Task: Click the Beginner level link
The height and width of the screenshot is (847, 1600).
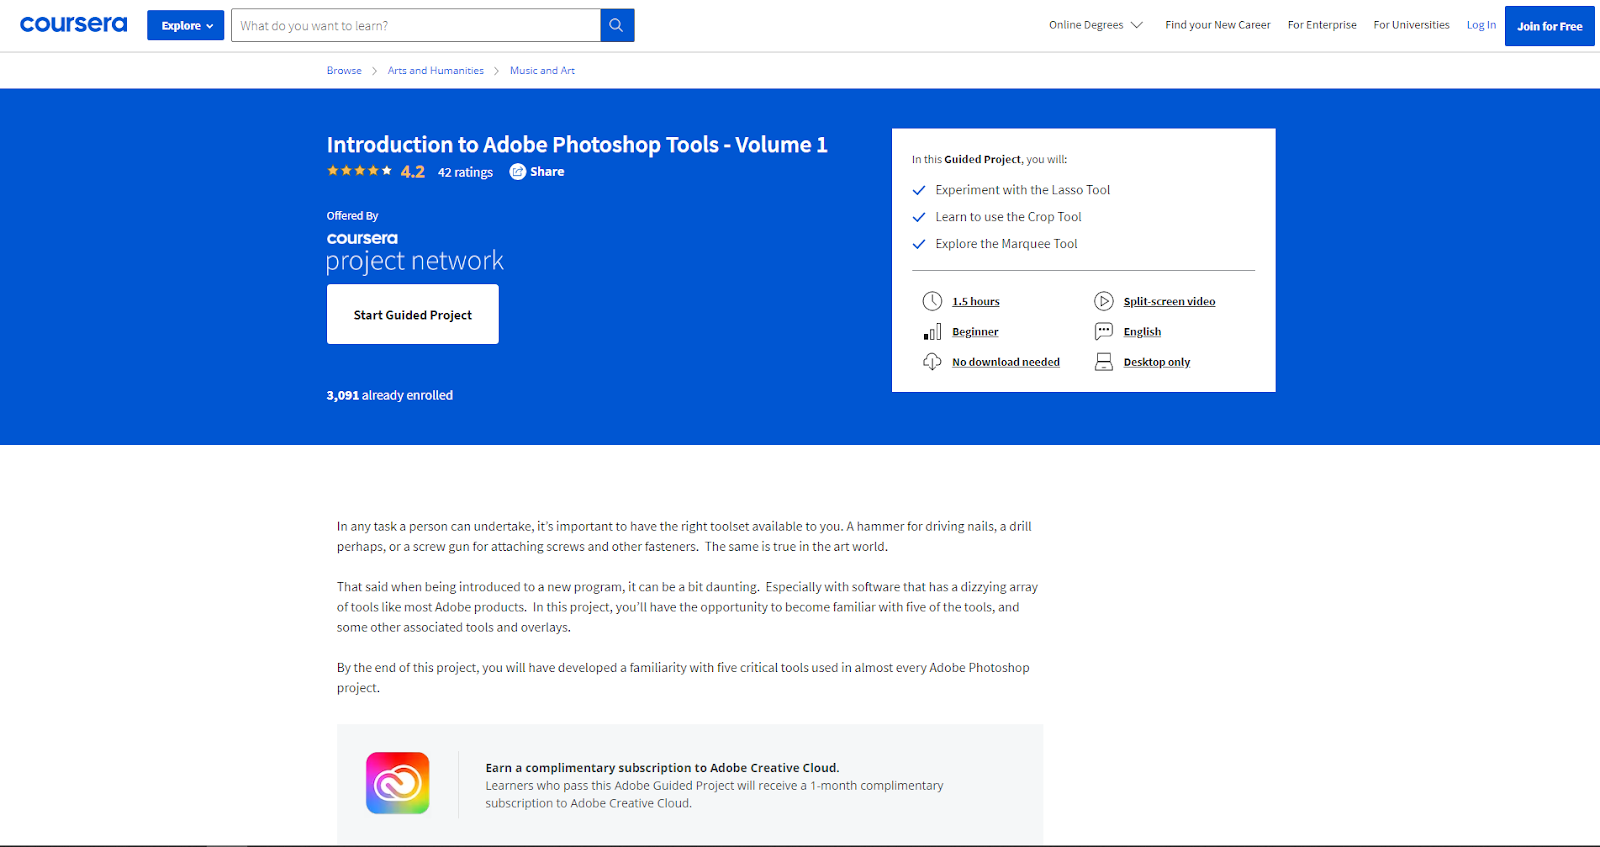Action: (x=975, y=332)
